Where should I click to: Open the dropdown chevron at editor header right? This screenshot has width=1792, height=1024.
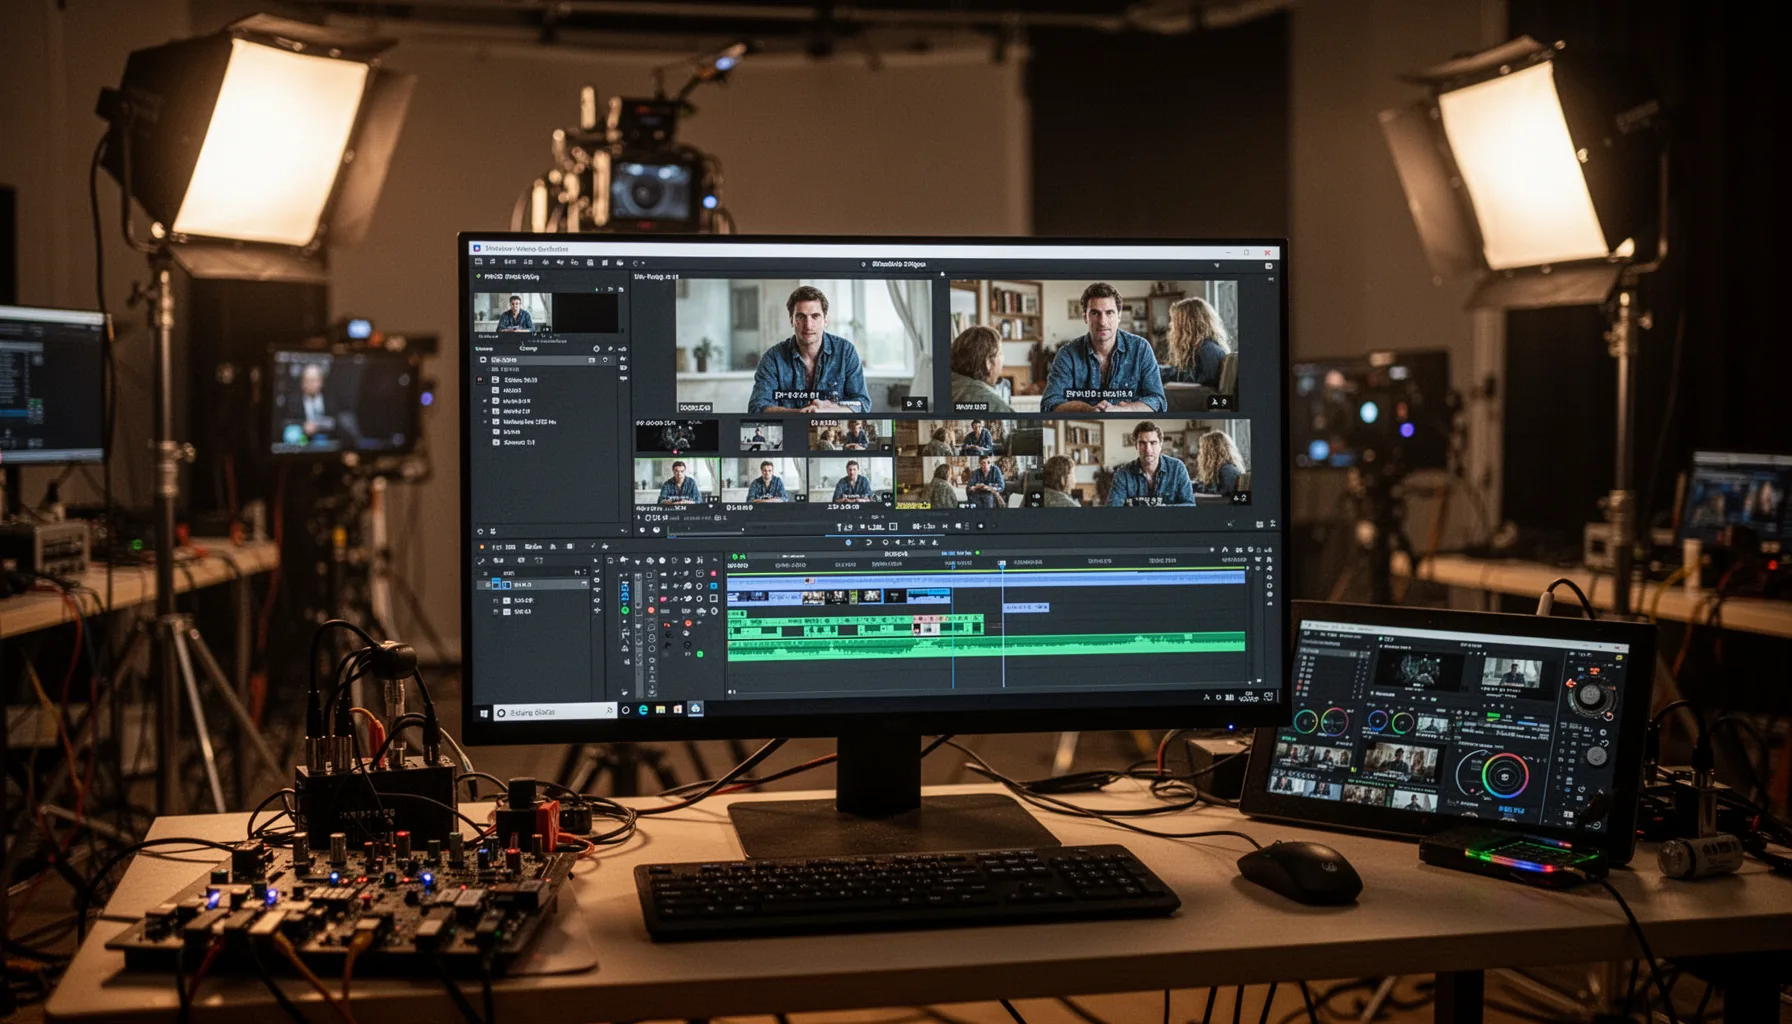tap(1217, 265)
